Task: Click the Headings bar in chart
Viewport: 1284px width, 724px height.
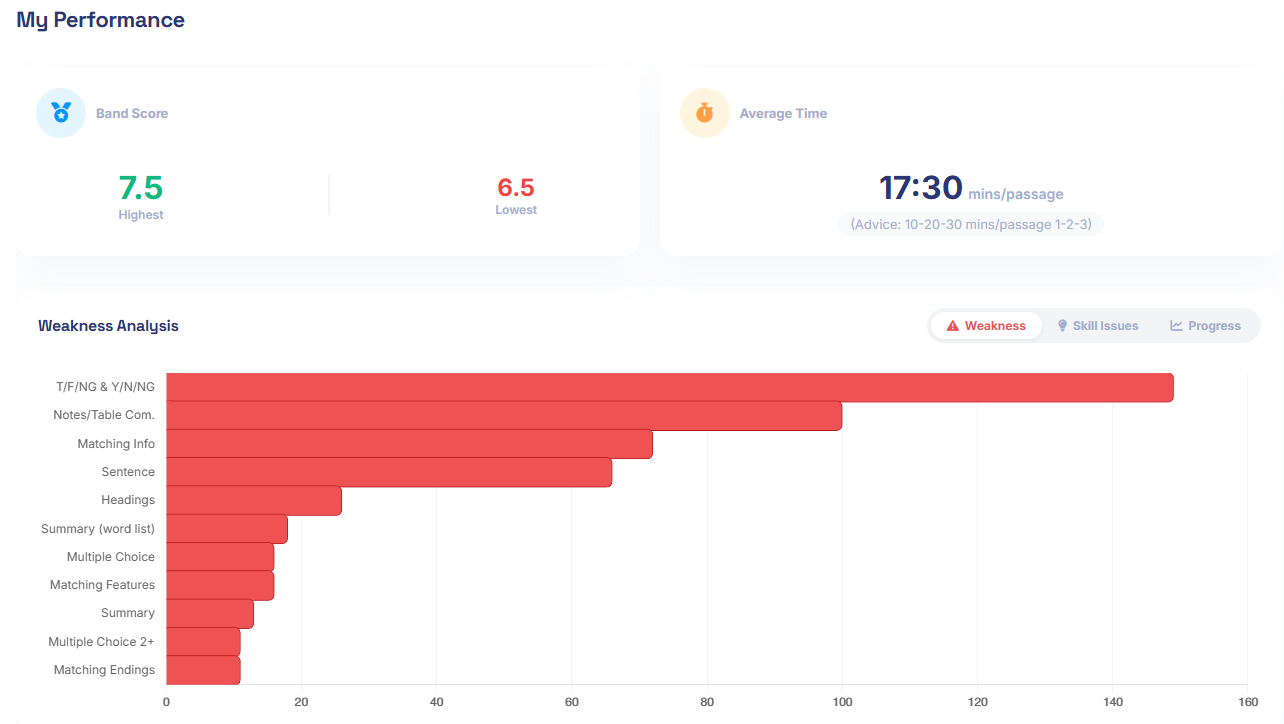Action: pos(254,500)
